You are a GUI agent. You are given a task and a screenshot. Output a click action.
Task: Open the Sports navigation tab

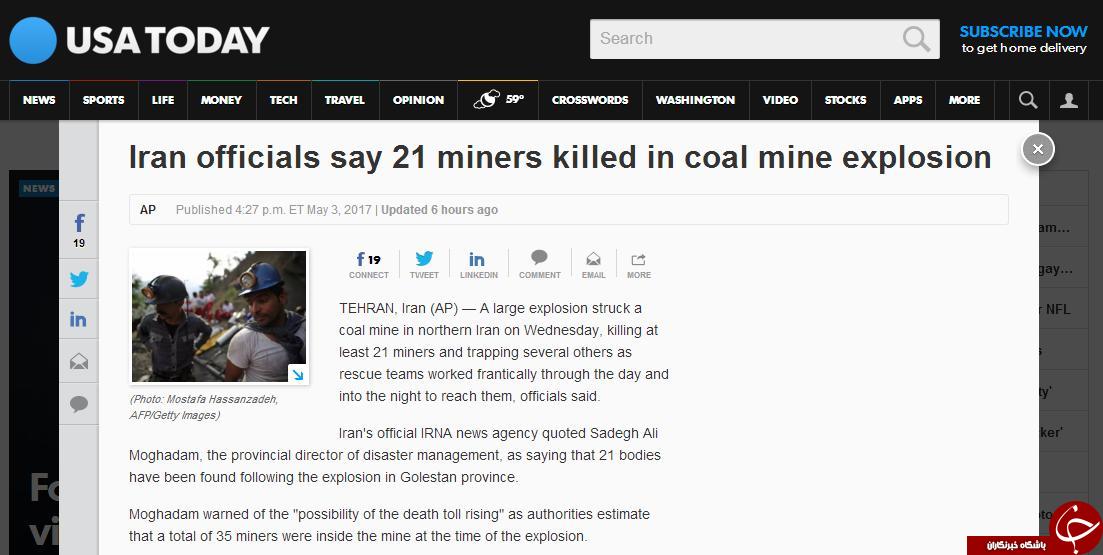tap(103, 100)
